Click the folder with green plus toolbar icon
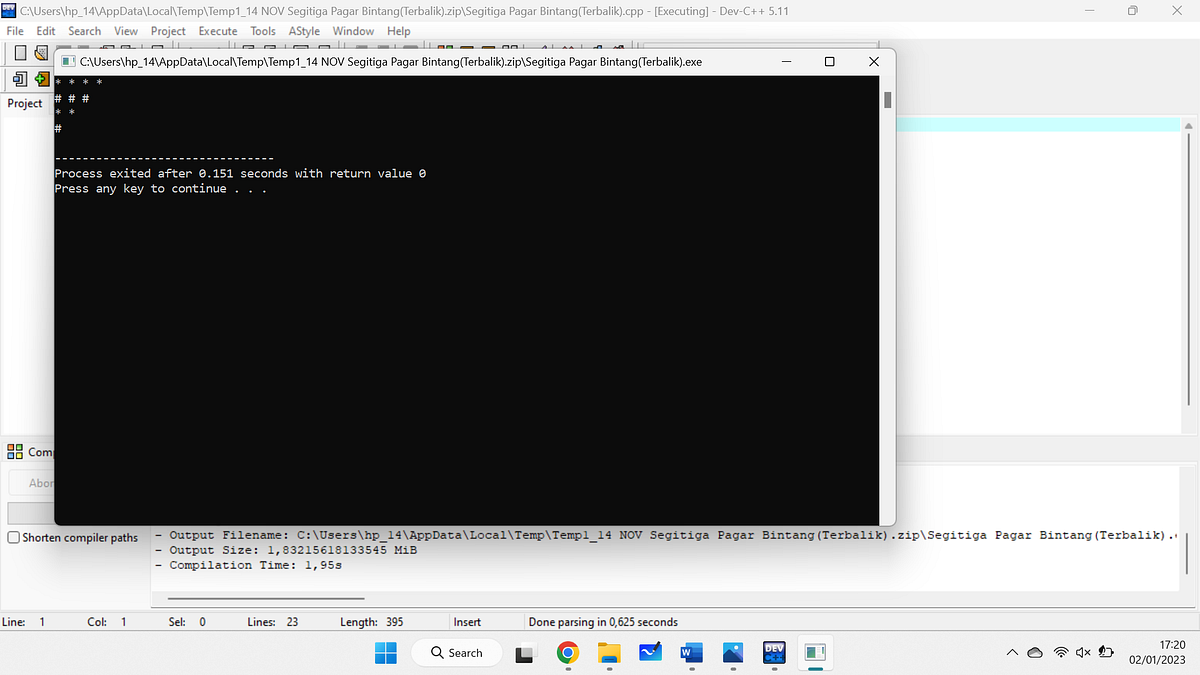Viewport: 1200px width, 675px height. 41,79
